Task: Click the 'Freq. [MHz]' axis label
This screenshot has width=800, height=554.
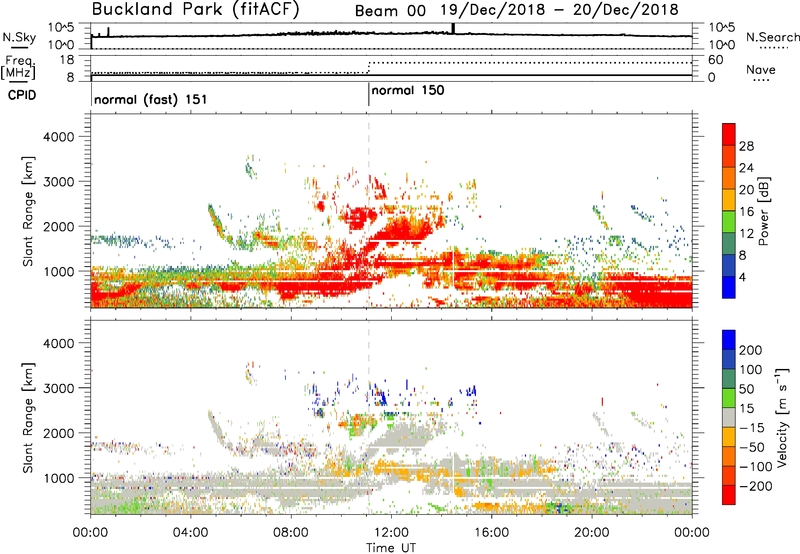Action: 18,67
